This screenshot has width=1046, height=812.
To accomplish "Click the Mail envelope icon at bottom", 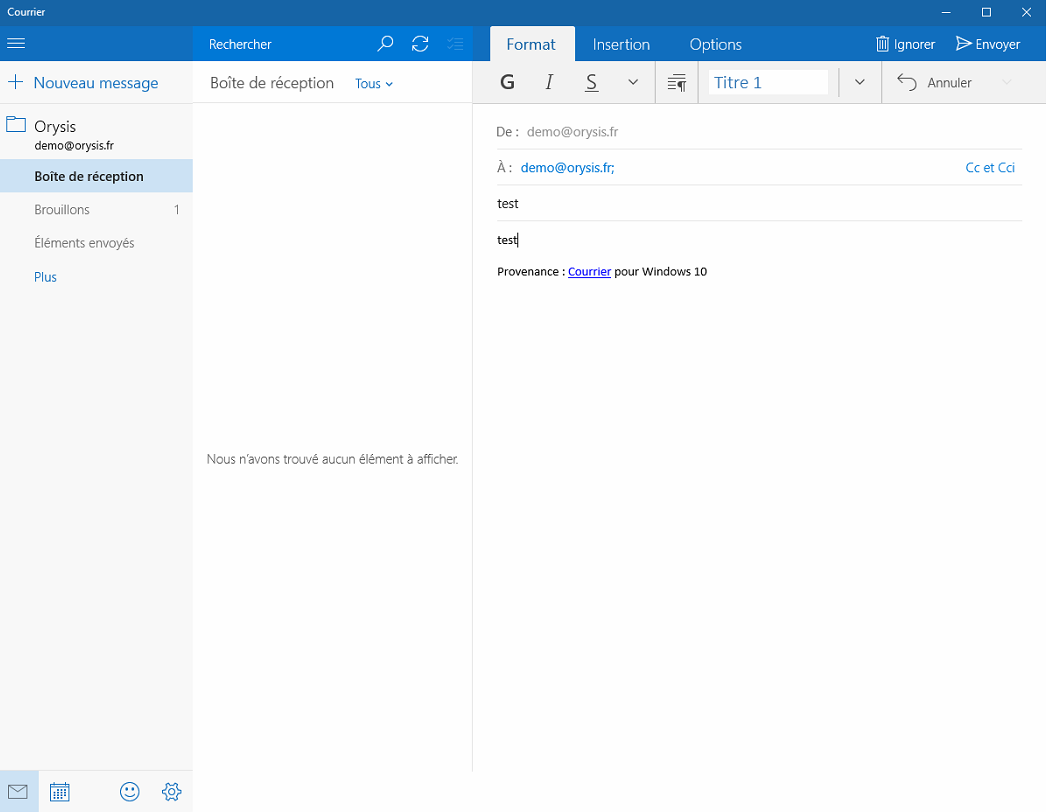I will [17, 791].
